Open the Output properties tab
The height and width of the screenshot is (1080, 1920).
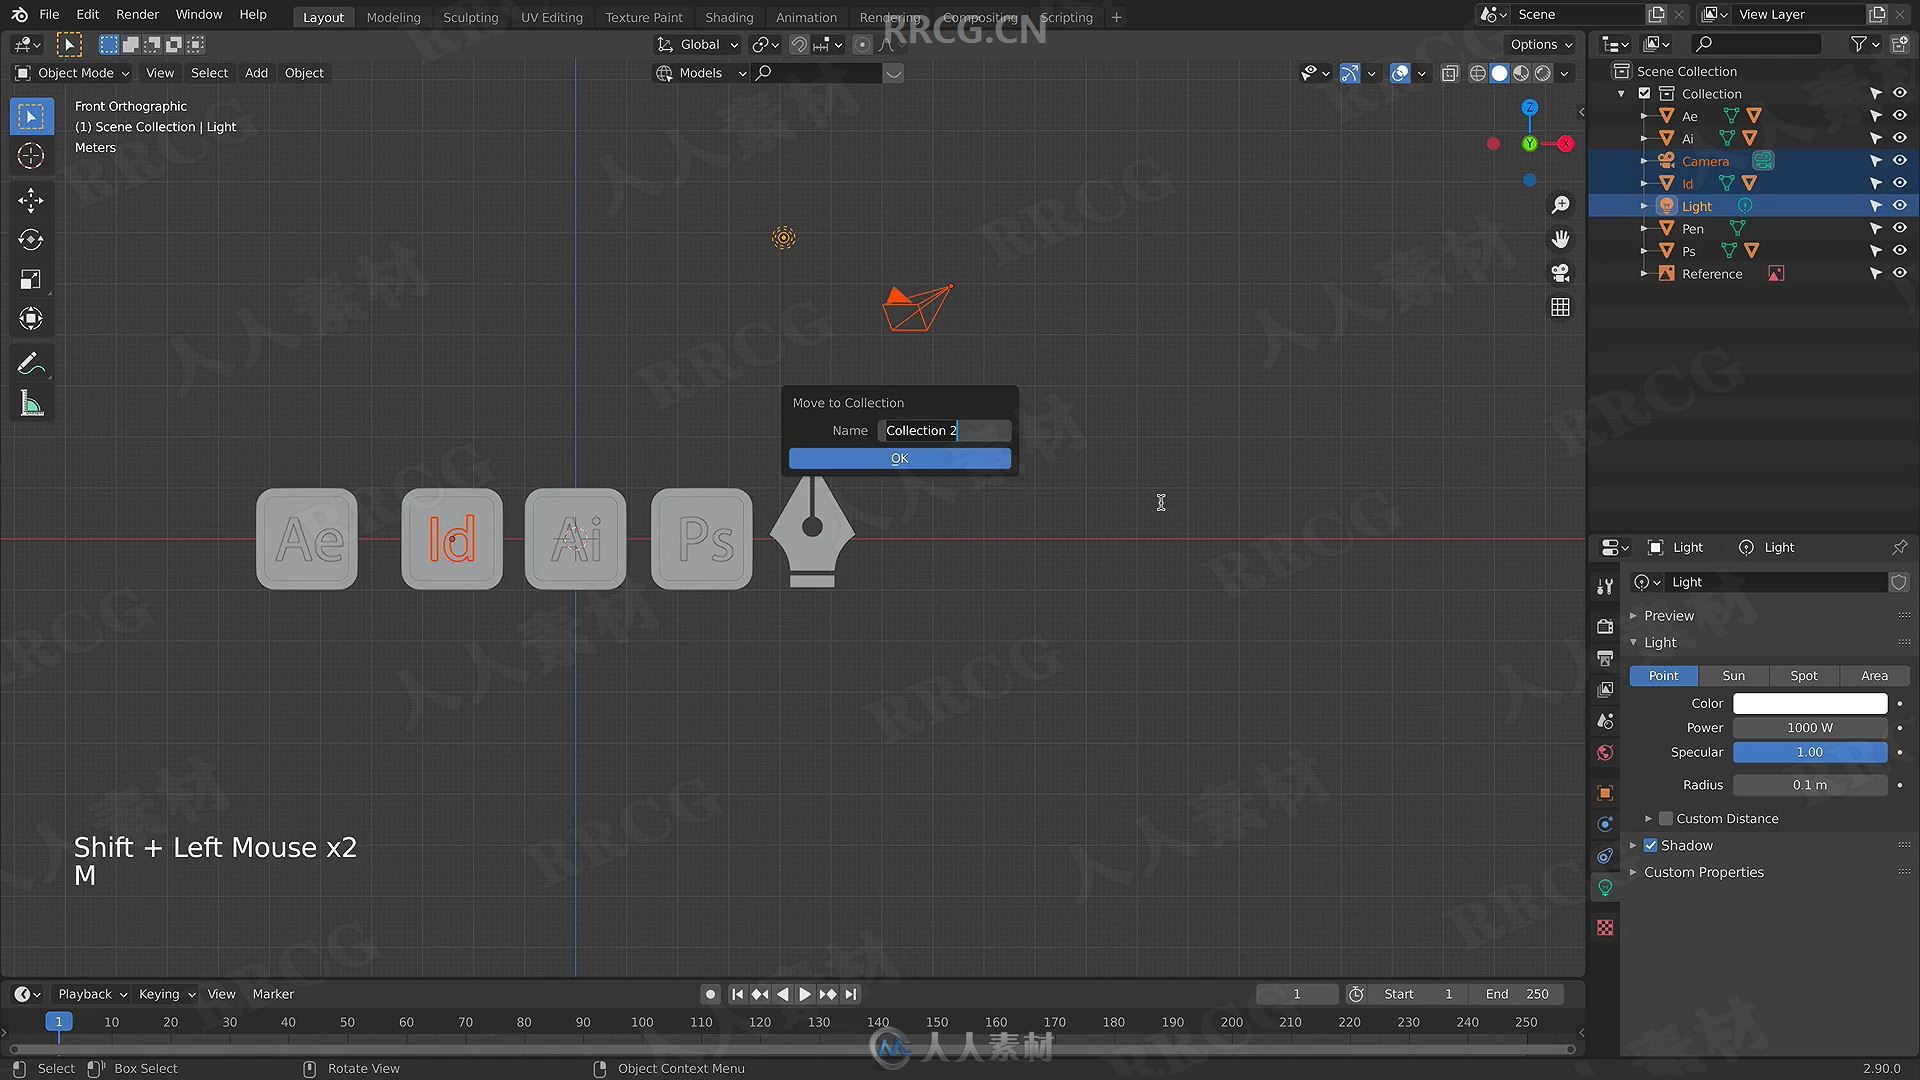[1605, 658]
